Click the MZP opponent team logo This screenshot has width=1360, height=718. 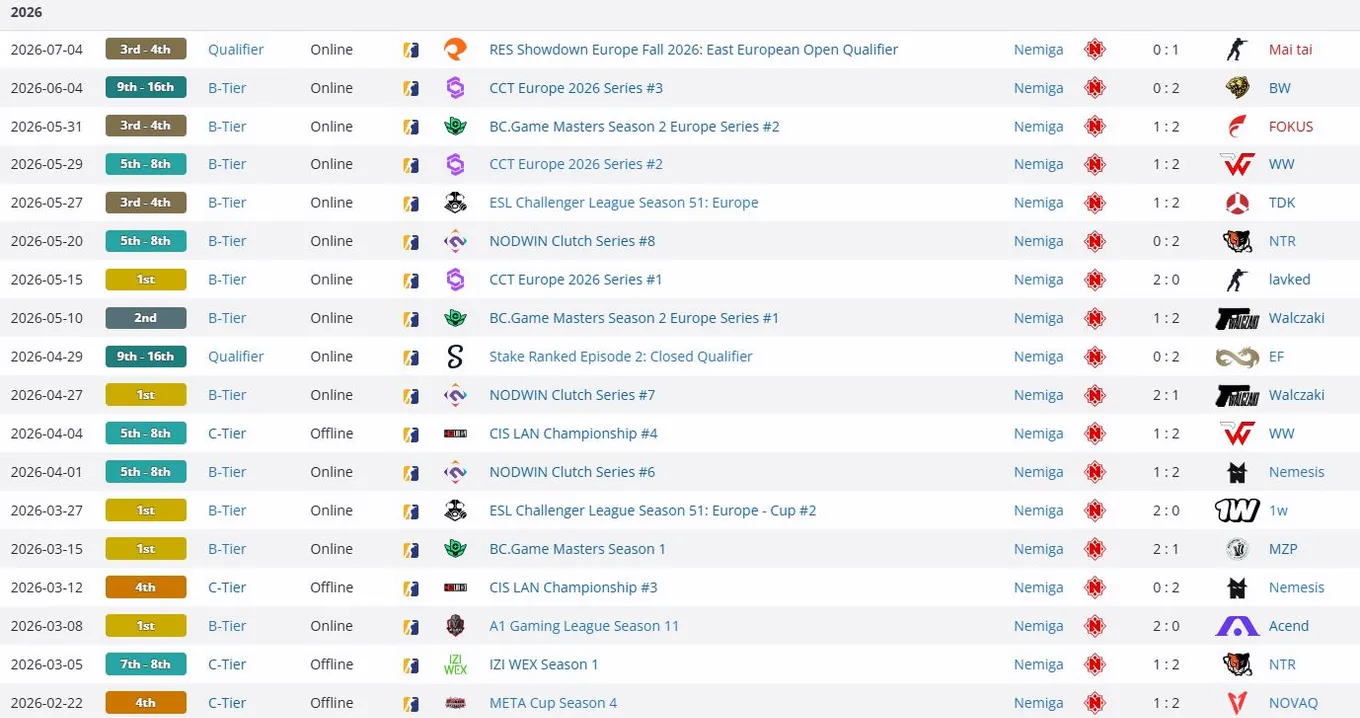coord(1237,549)
